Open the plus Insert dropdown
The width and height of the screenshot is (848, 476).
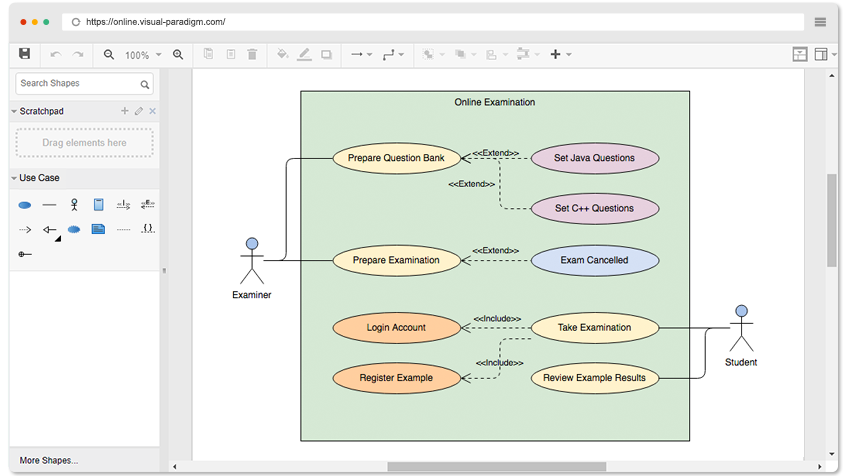click(561, 54)
